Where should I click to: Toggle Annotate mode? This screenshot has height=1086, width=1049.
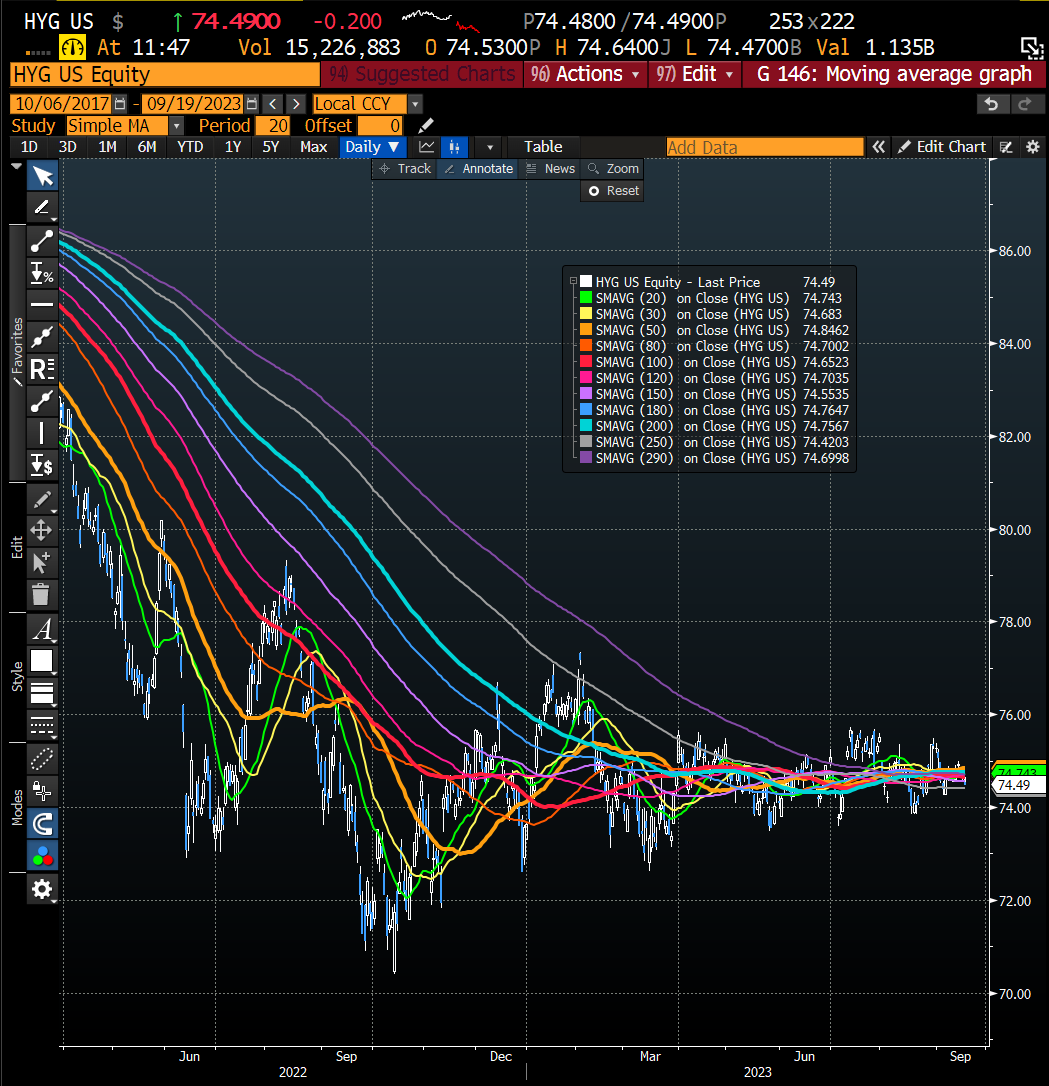tap(478, 168)
